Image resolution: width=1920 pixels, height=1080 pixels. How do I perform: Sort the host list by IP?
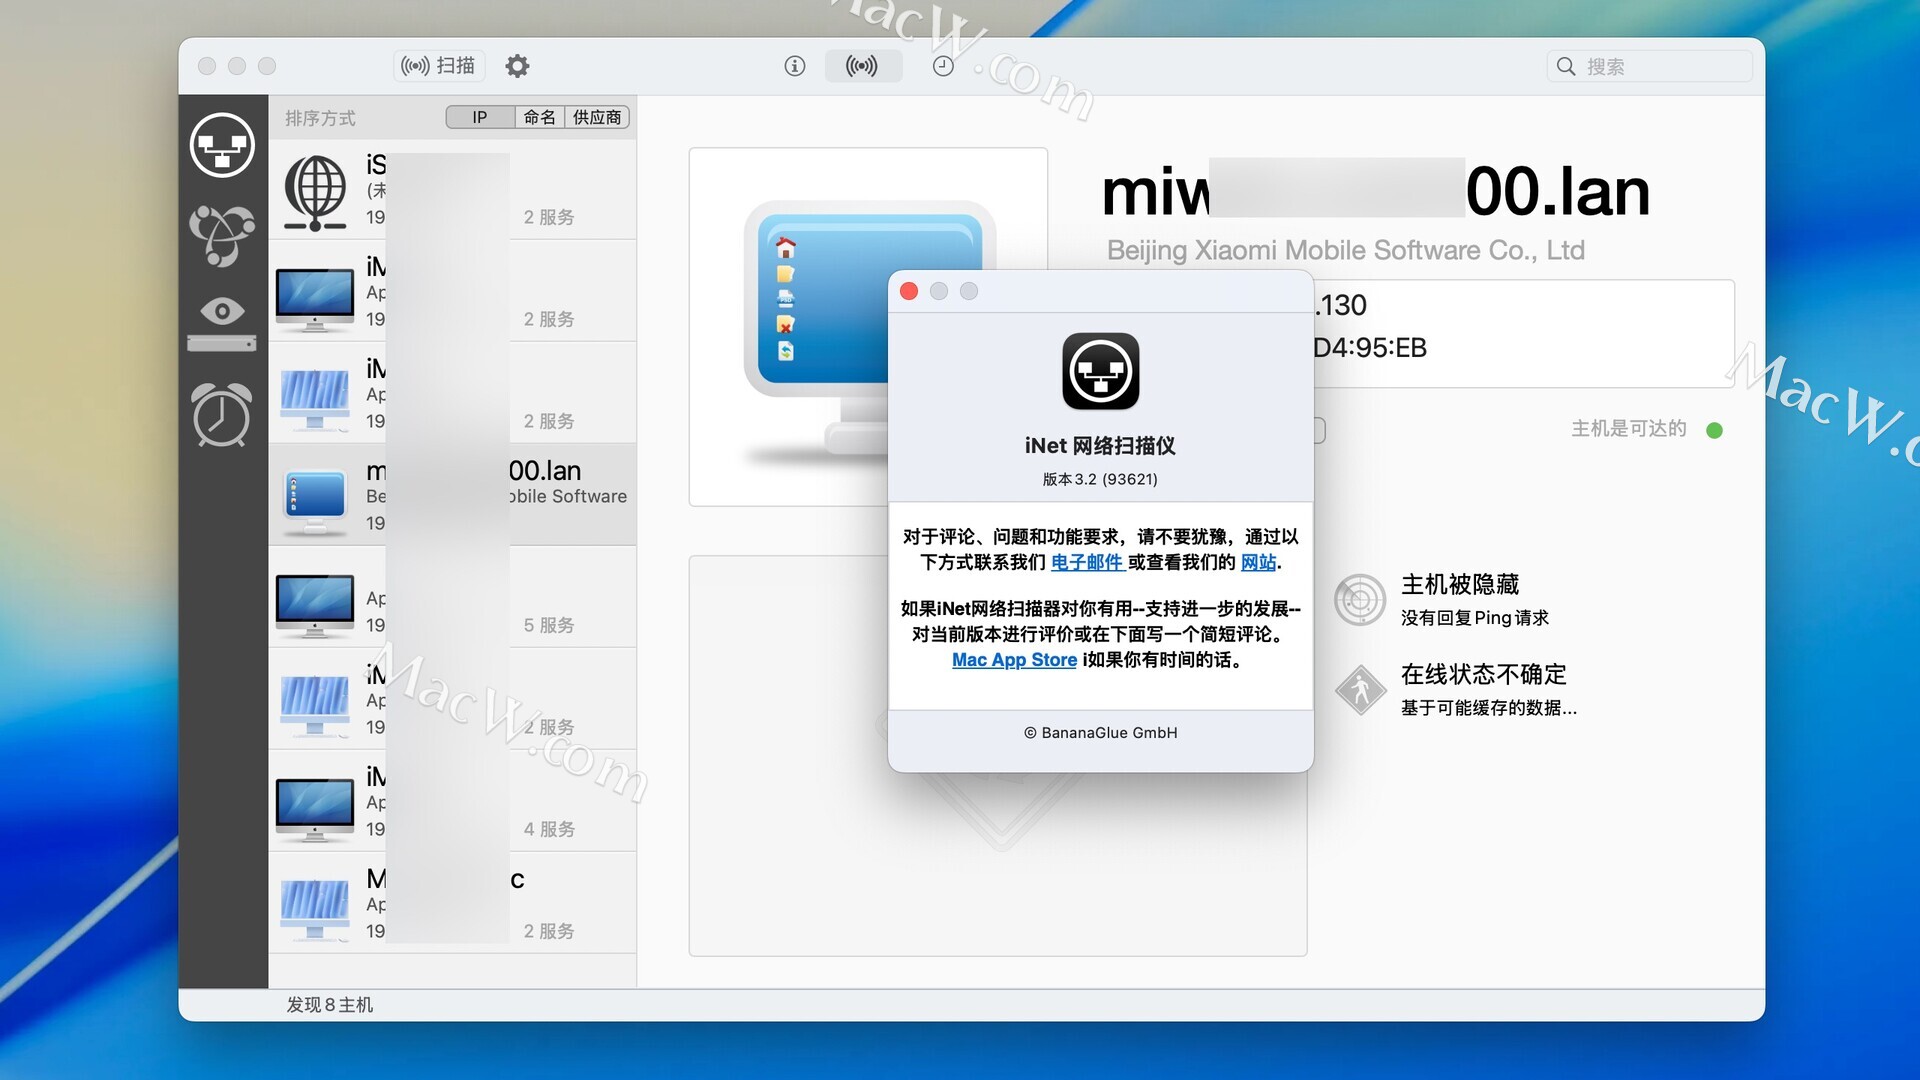(480, 117)
